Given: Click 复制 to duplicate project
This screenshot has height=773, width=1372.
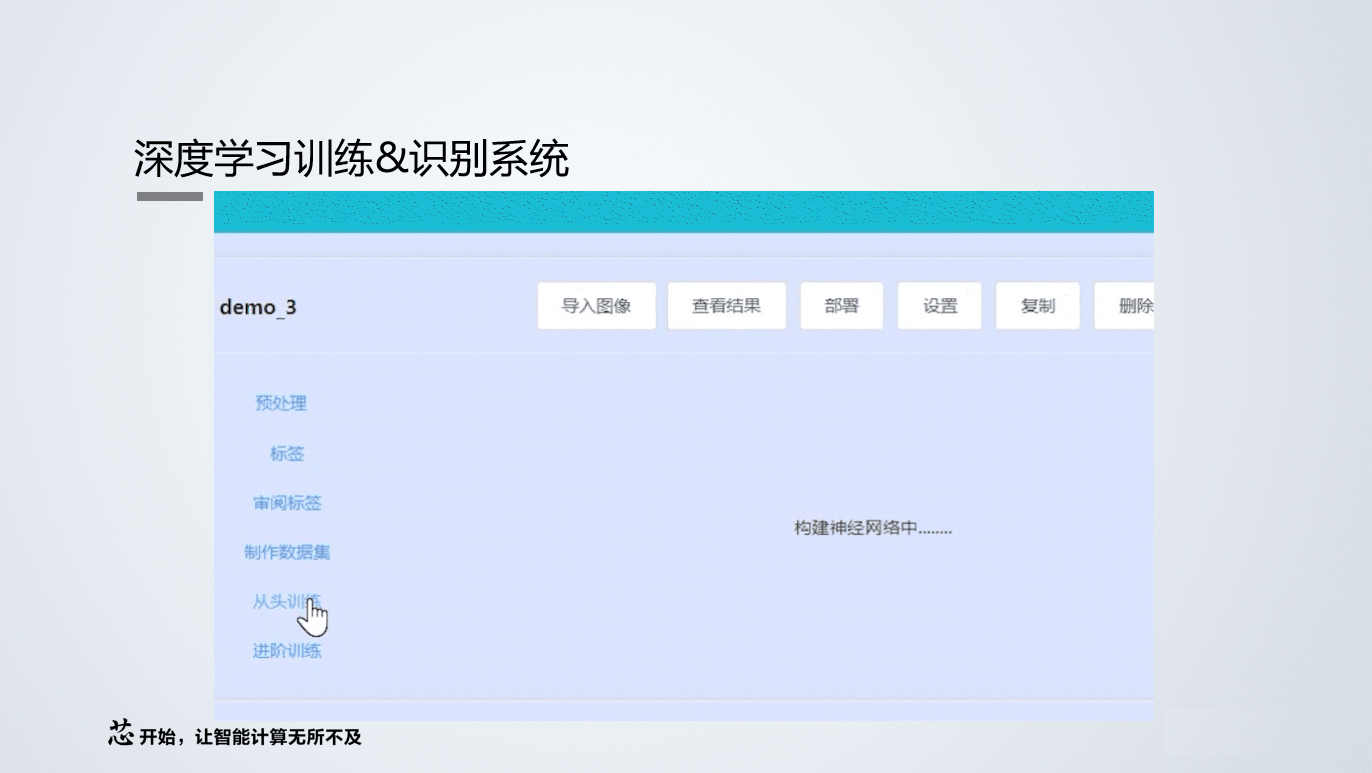Looking at the screenshot, I should click(x=1037, y=306).
